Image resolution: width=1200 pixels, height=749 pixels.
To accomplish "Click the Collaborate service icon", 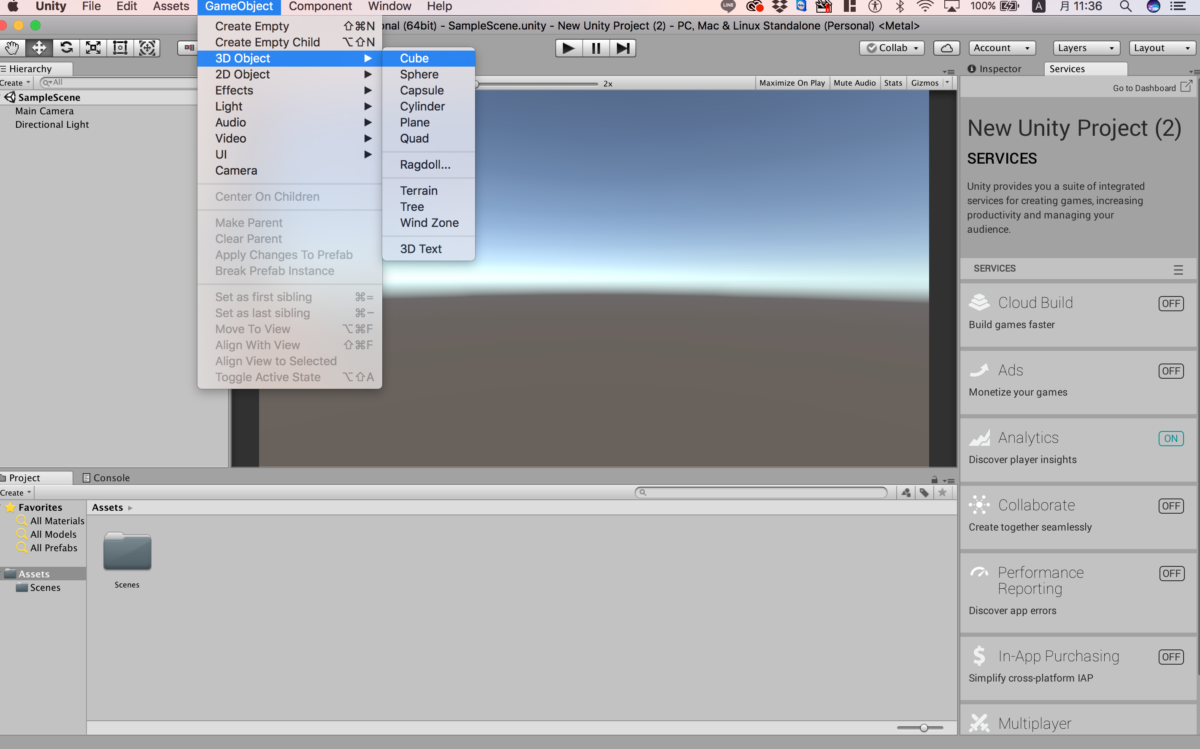I will [979, 505].
